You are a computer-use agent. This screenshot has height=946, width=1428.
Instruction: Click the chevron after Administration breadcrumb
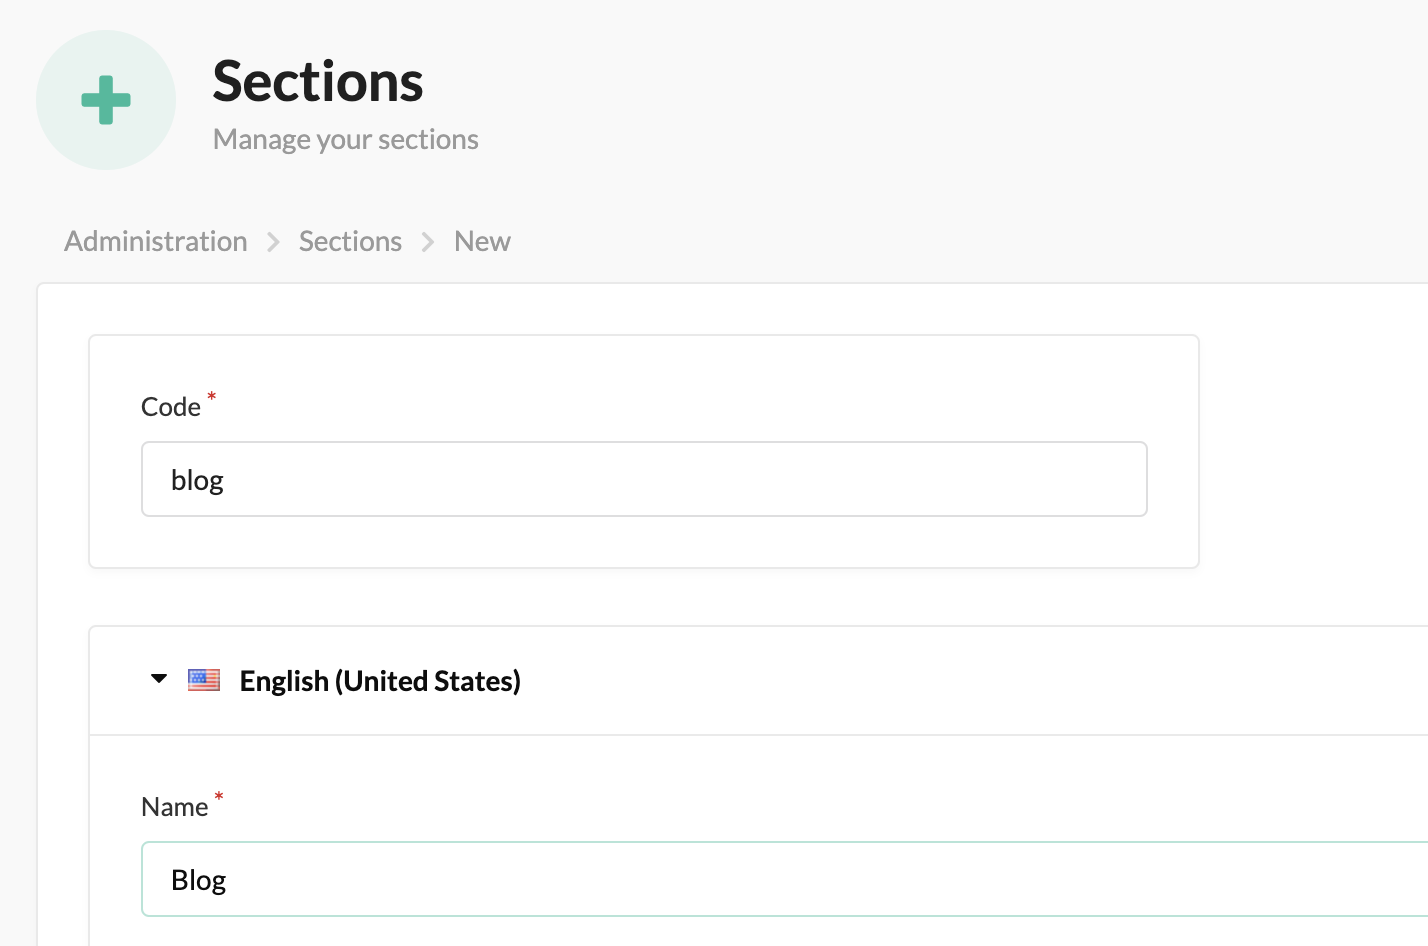(x=273, y=242)
